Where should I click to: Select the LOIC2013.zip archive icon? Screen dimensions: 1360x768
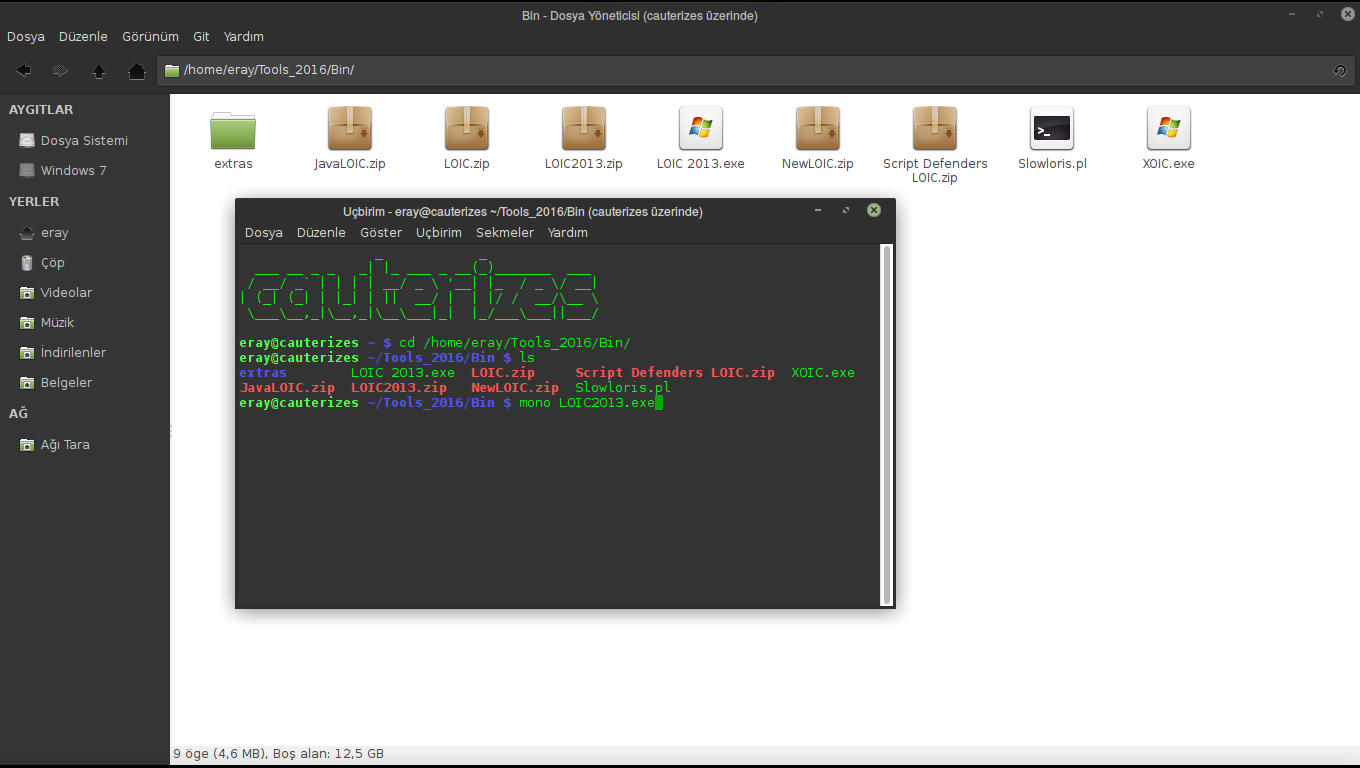(x=584, y=129)
